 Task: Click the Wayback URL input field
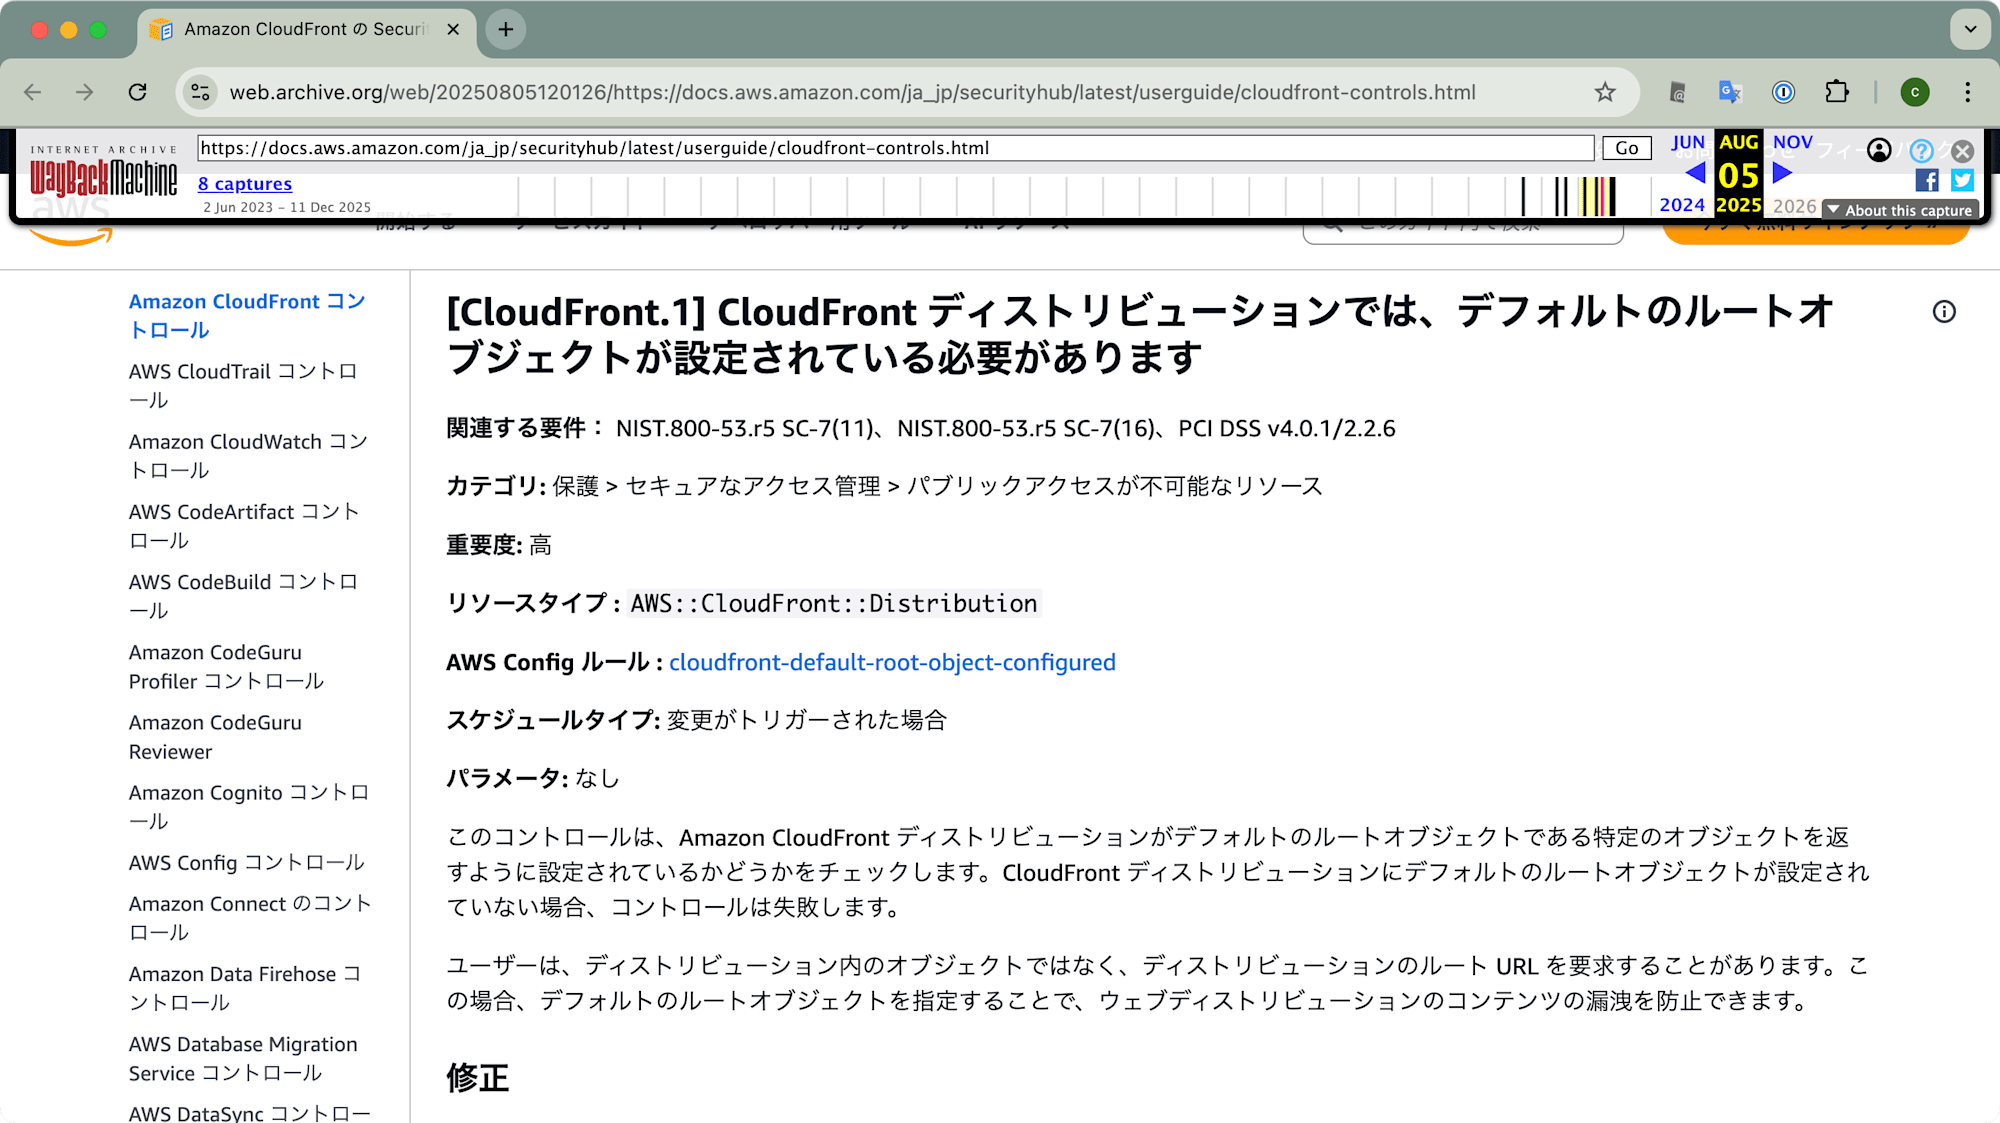click(896, 148)
